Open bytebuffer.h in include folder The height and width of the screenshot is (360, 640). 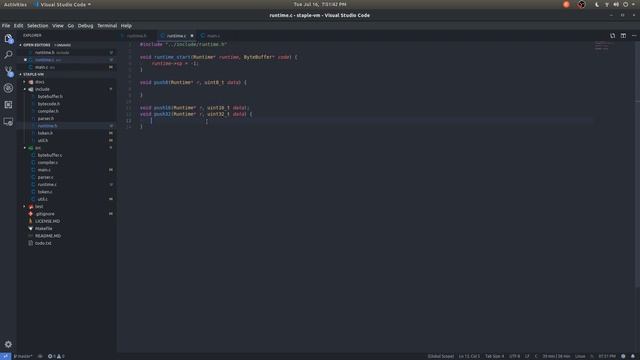pyautogui.click(x=50, y=96)
